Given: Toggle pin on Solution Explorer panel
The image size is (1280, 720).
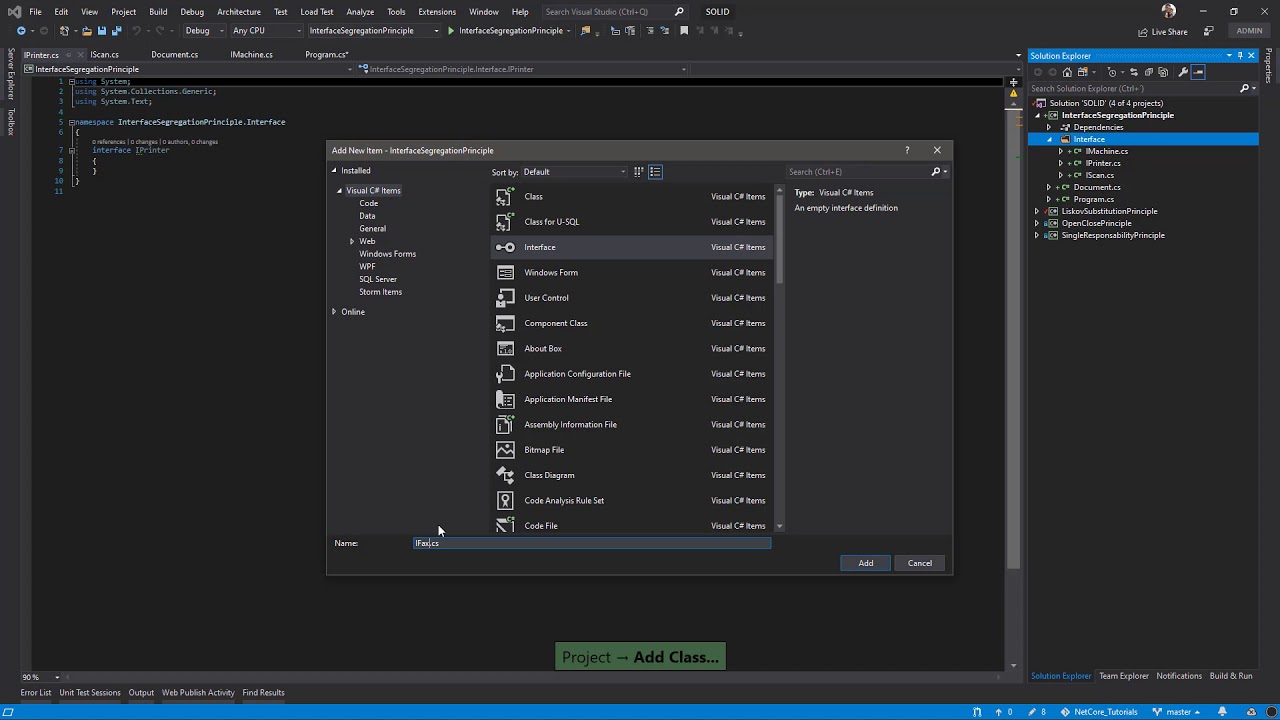Looking at the screenshot, I should coord(1240,56).
